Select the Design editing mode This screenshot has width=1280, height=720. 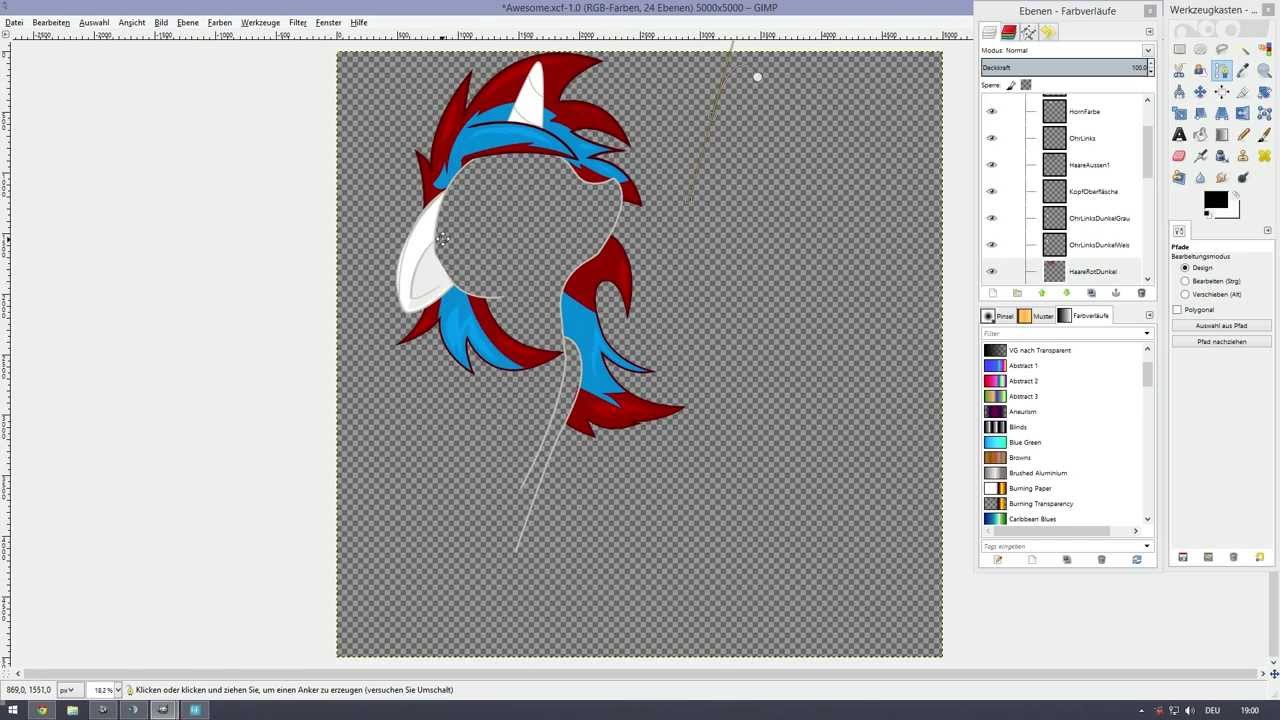coord(1185,268)
